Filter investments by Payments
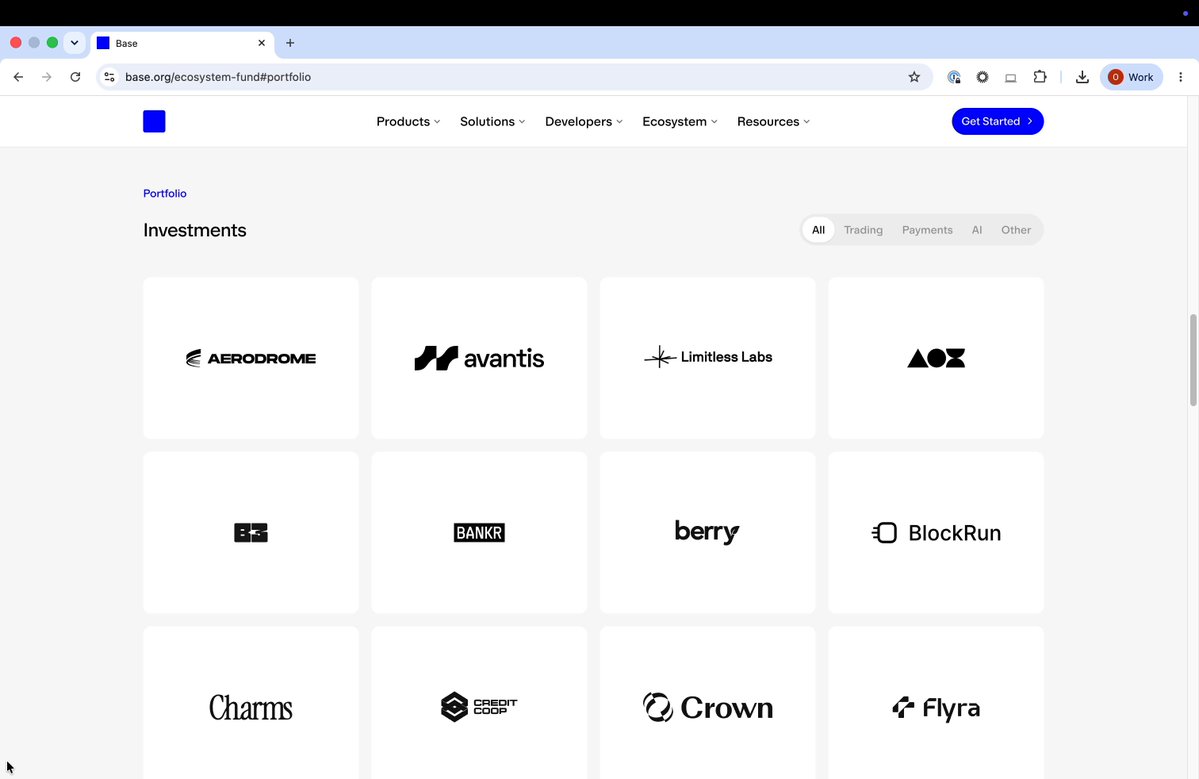 coord(927,230)
